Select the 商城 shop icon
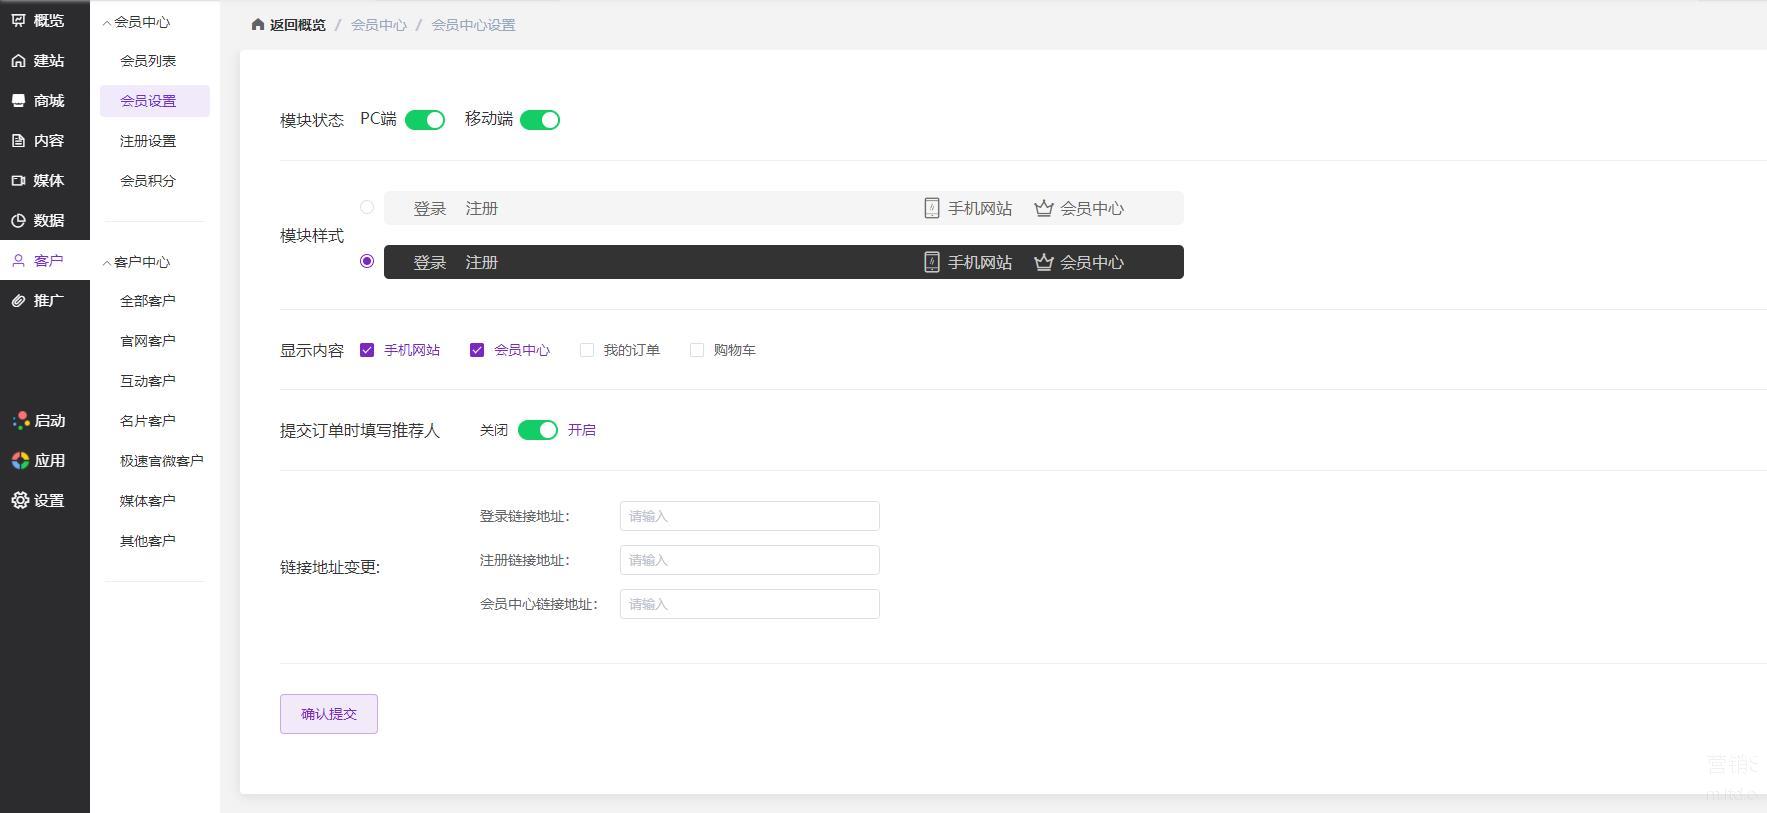The image size is (1767, 813). [x=19, y=101]
